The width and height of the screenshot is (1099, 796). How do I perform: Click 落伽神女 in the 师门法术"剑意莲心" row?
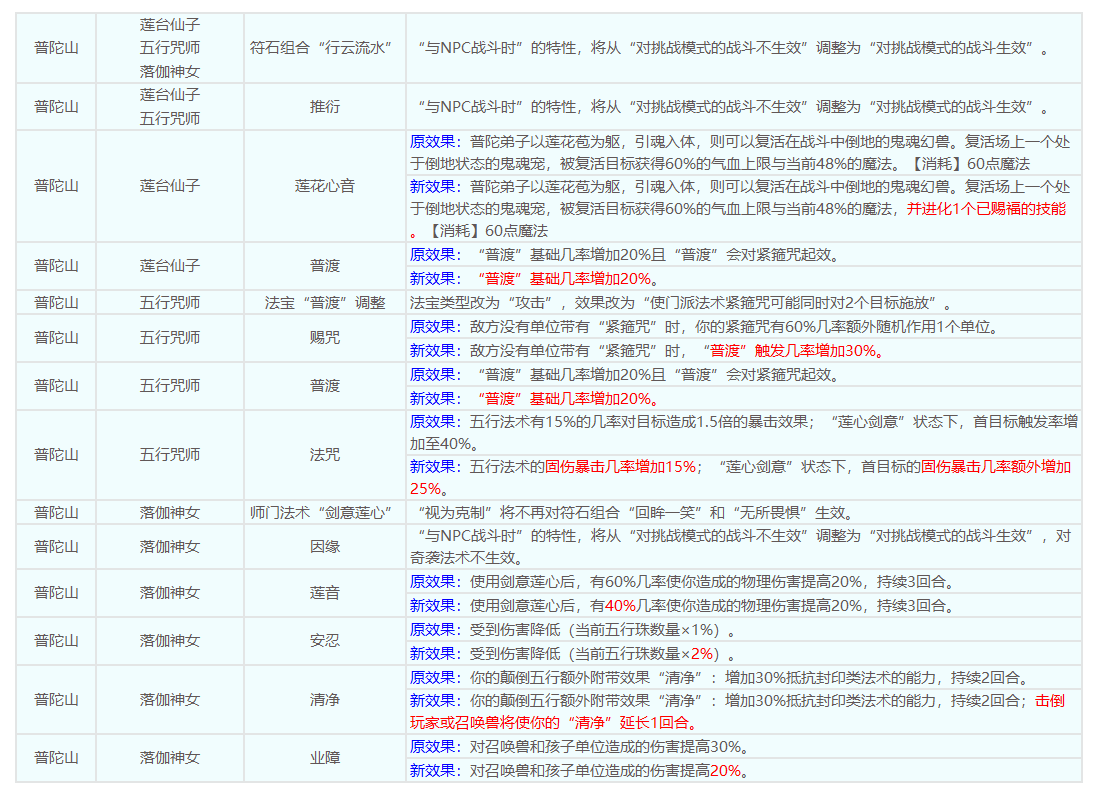tap(170, 513)
